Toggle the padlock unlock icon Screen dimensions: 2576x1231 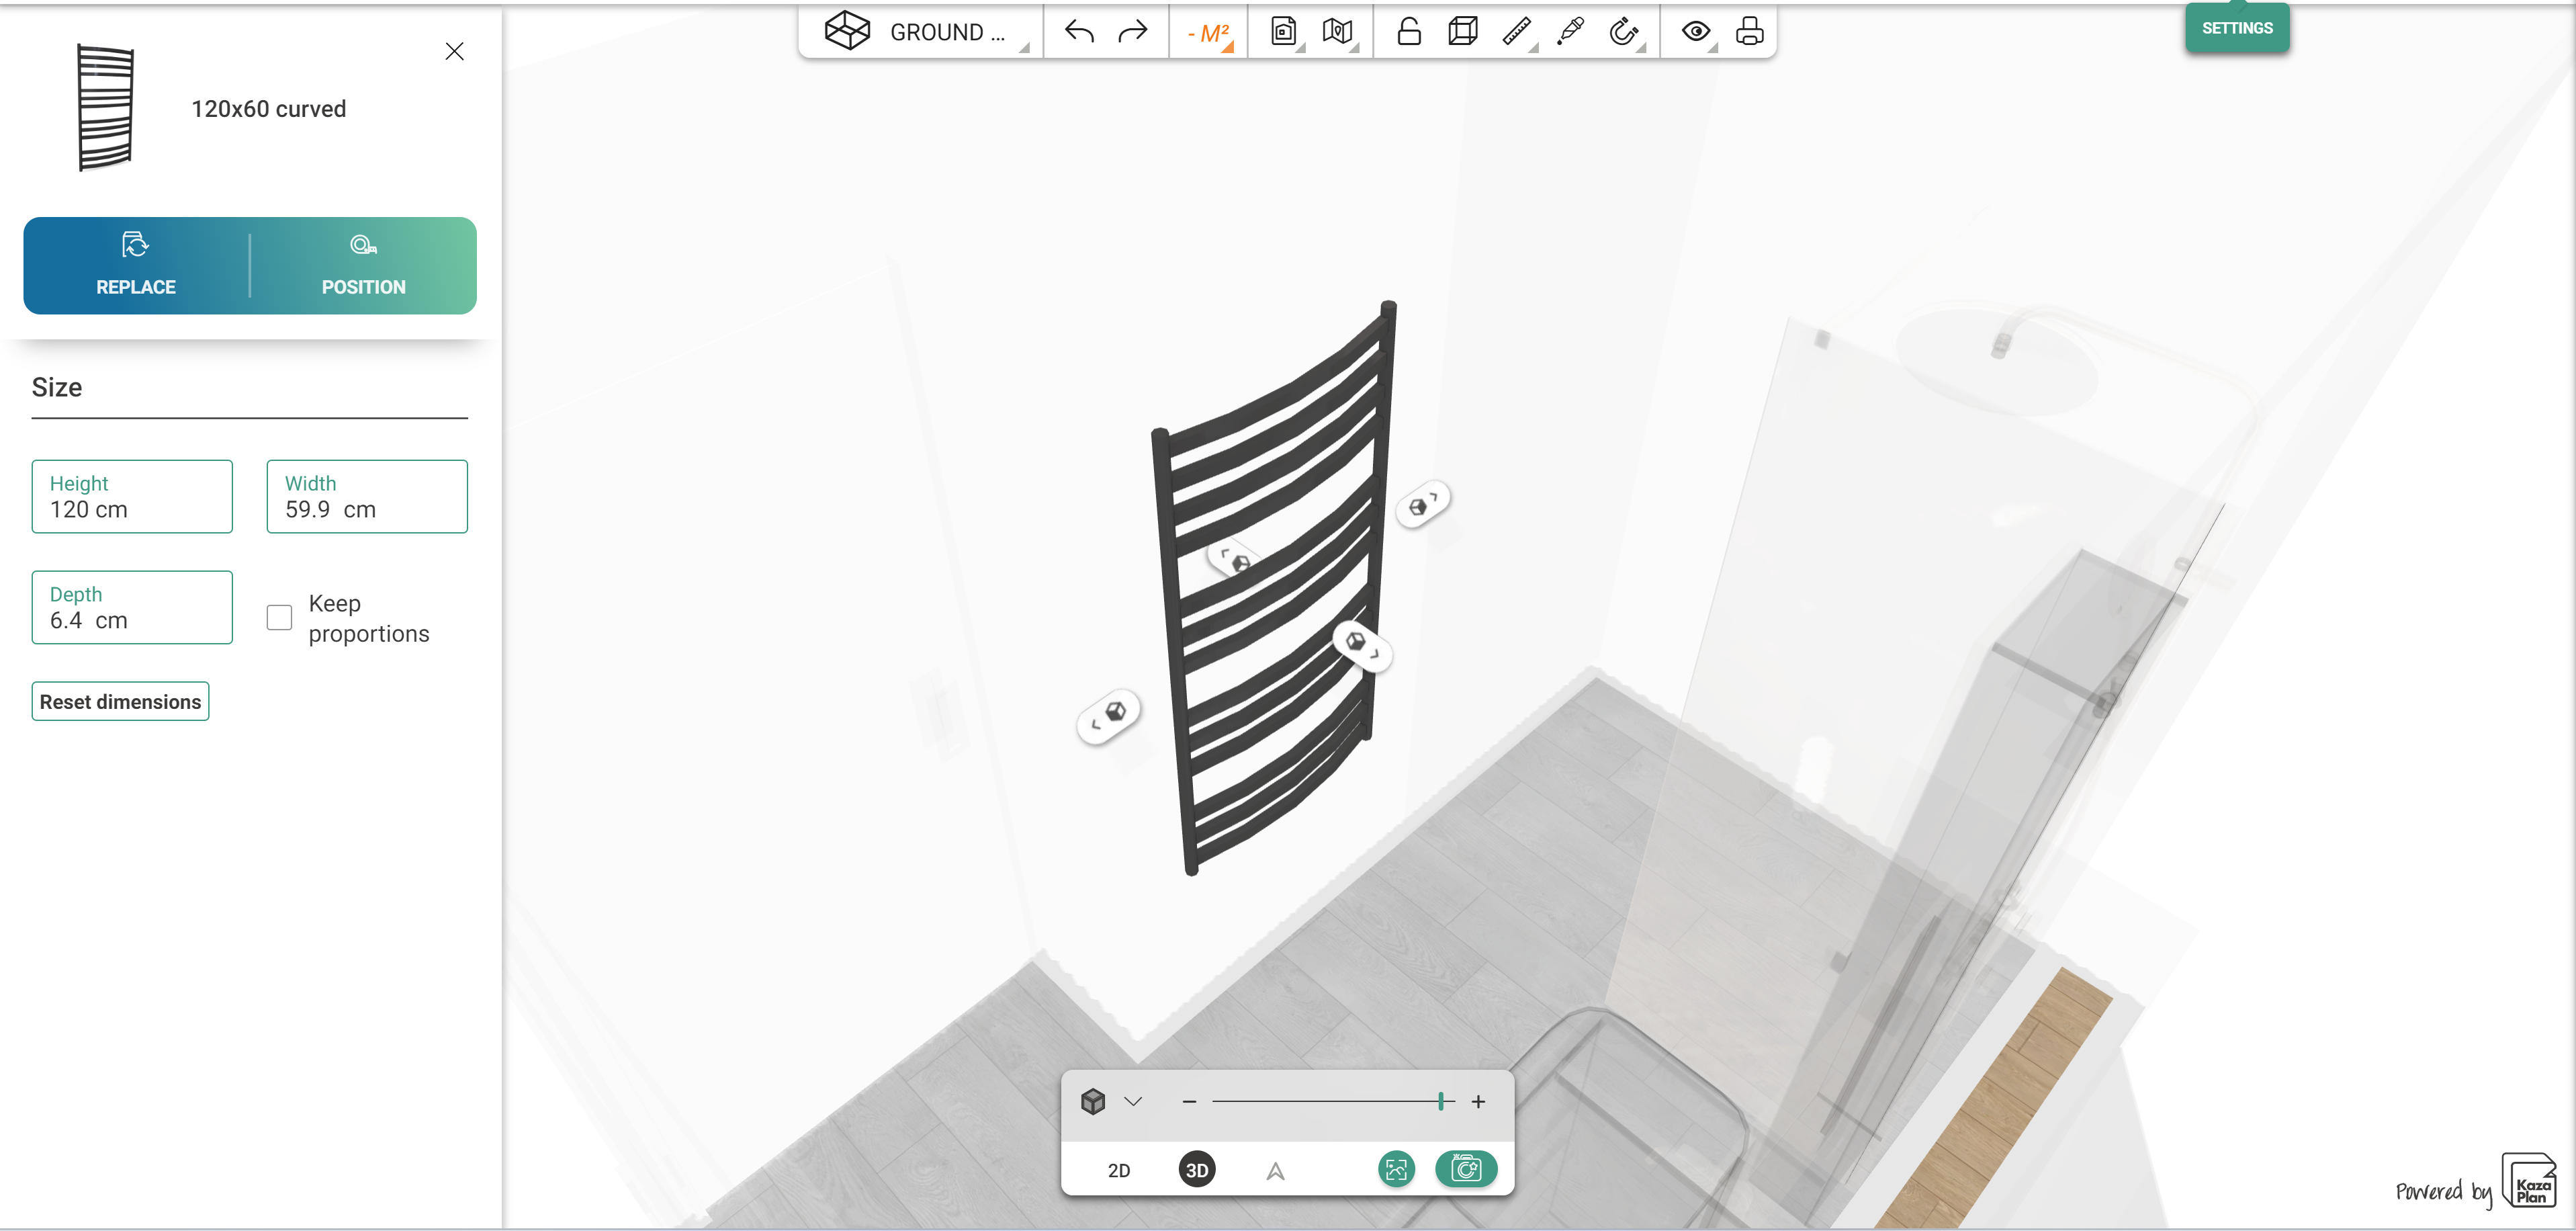[x=1409, y=32]
